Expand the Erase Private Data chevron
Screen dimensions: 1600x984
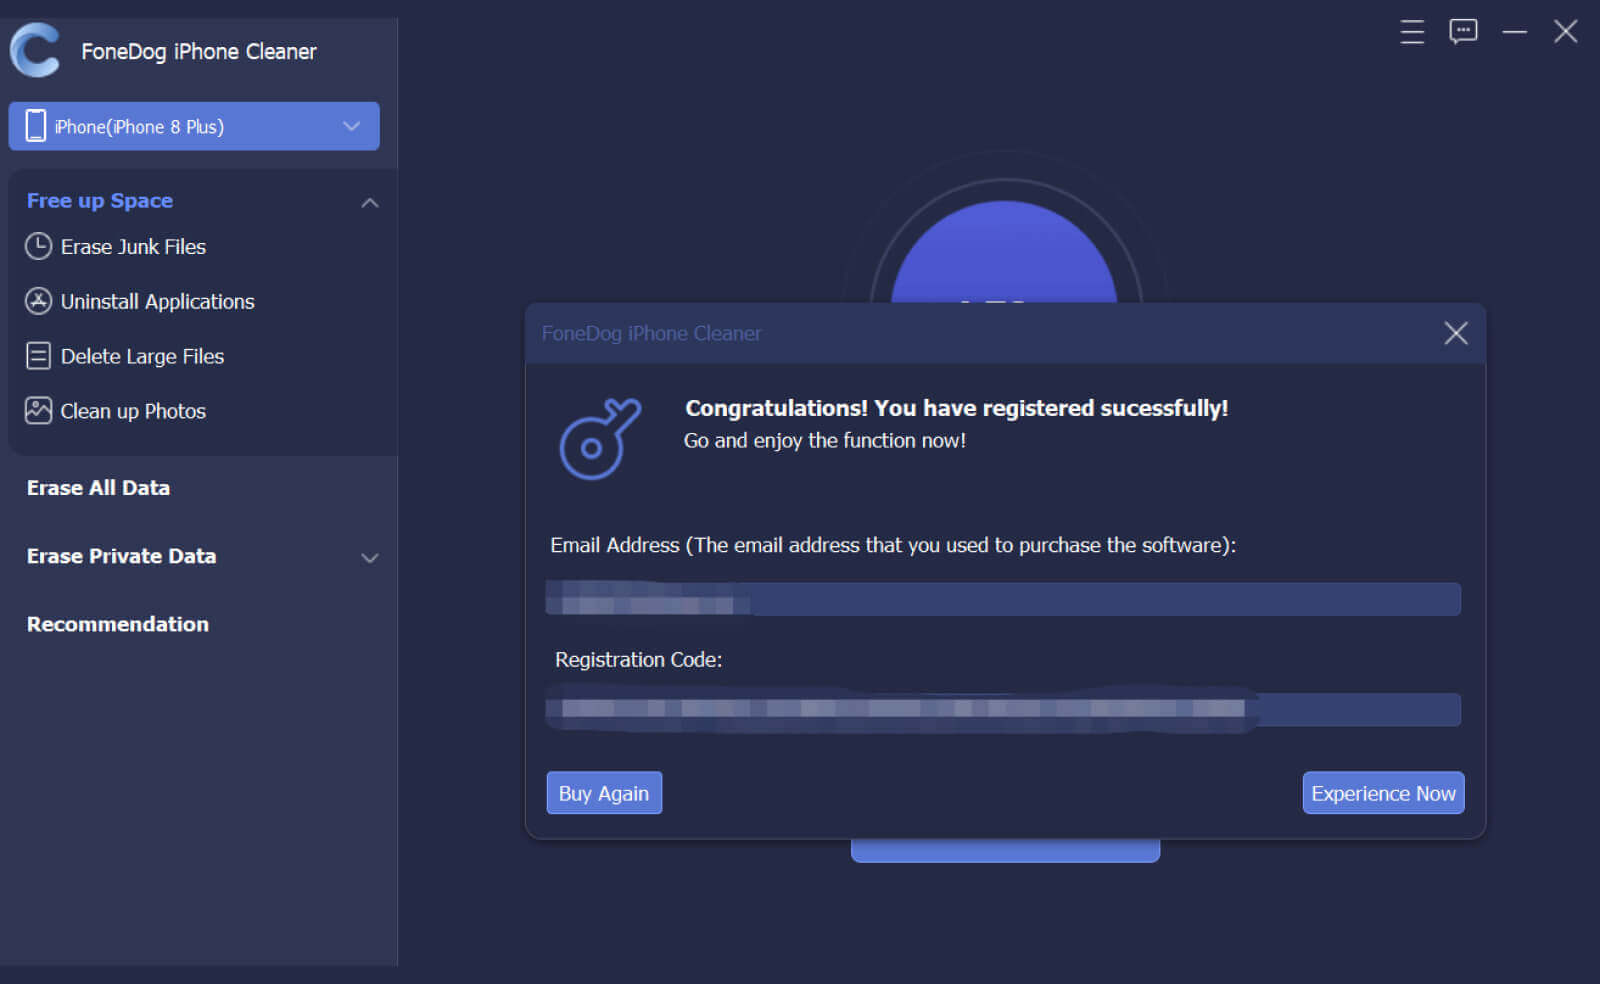[370, 558]
